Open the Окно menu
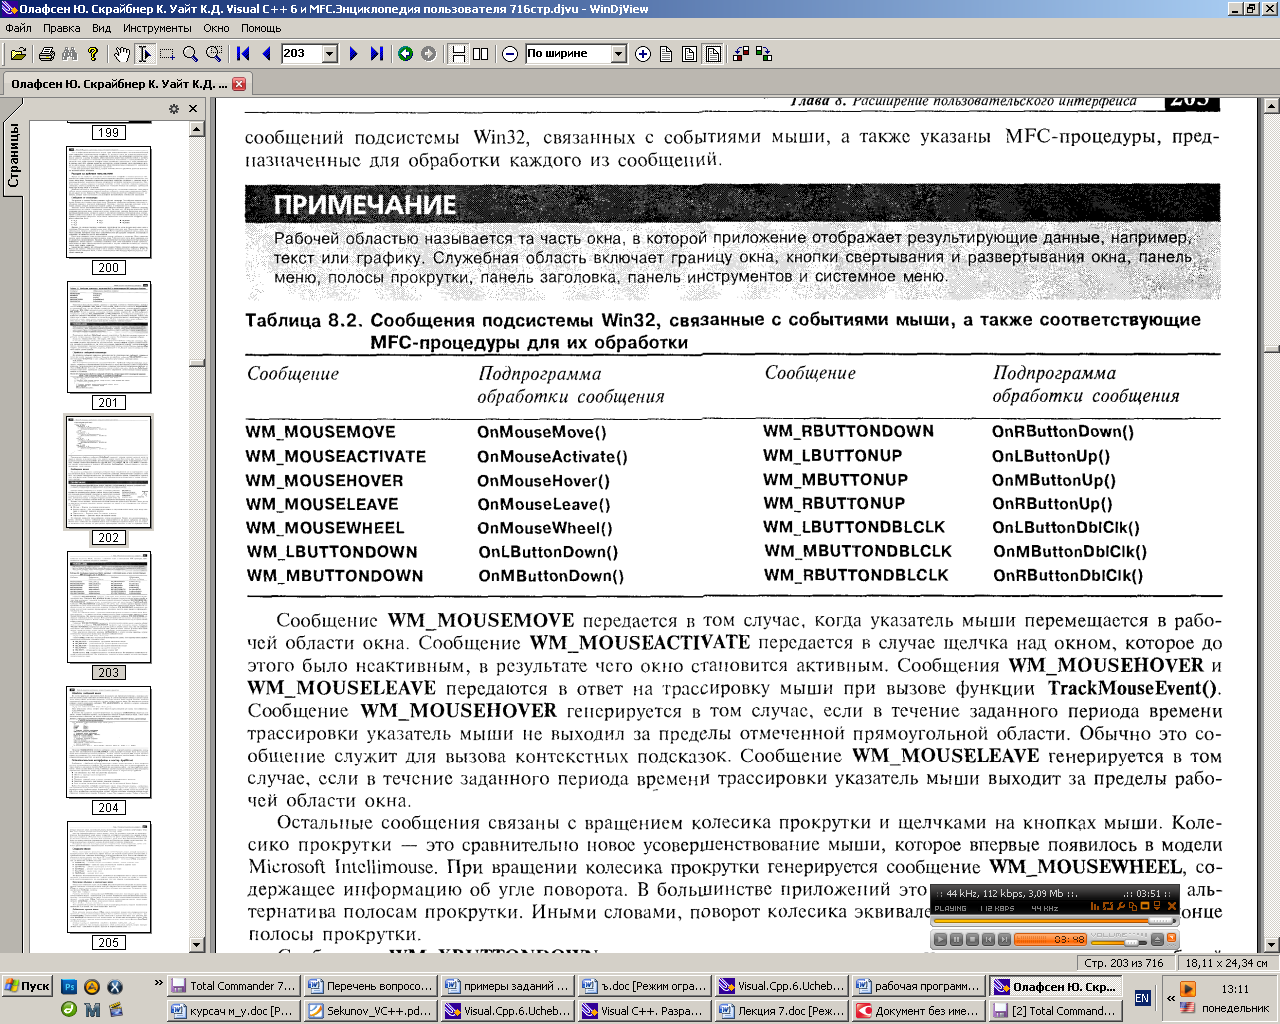Image resolution: width=1280 pixels, height=1024 pixels. 216,28
